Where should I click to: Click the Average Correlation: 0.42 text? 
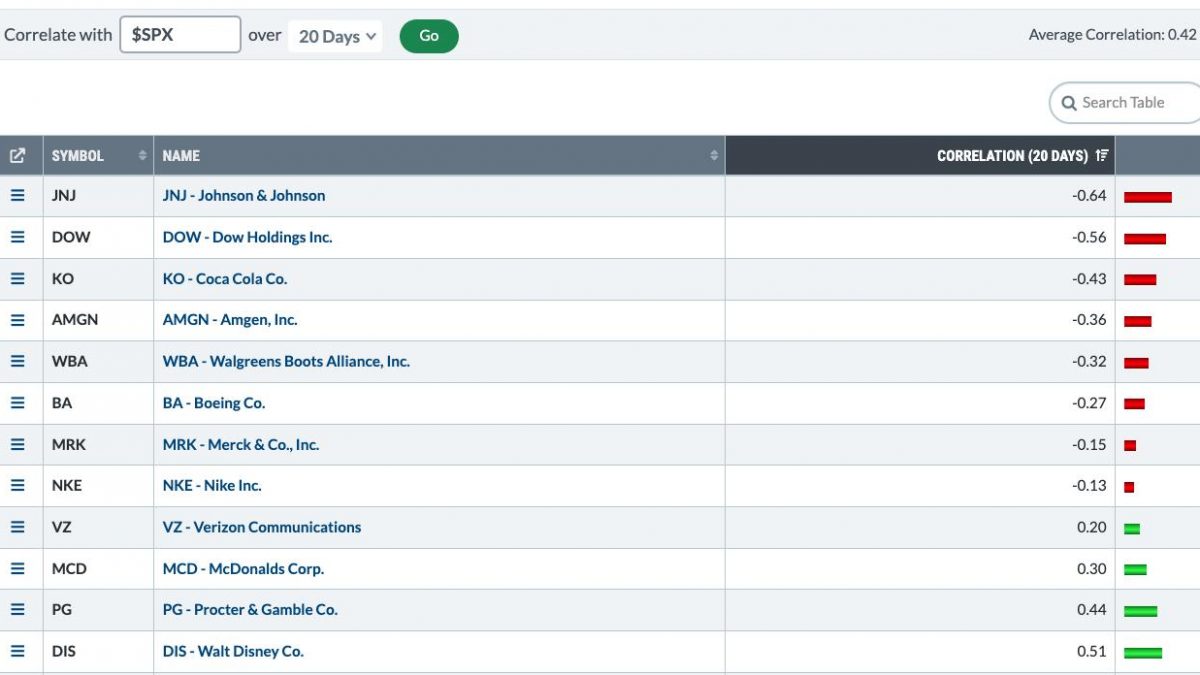pos(1112,35)
